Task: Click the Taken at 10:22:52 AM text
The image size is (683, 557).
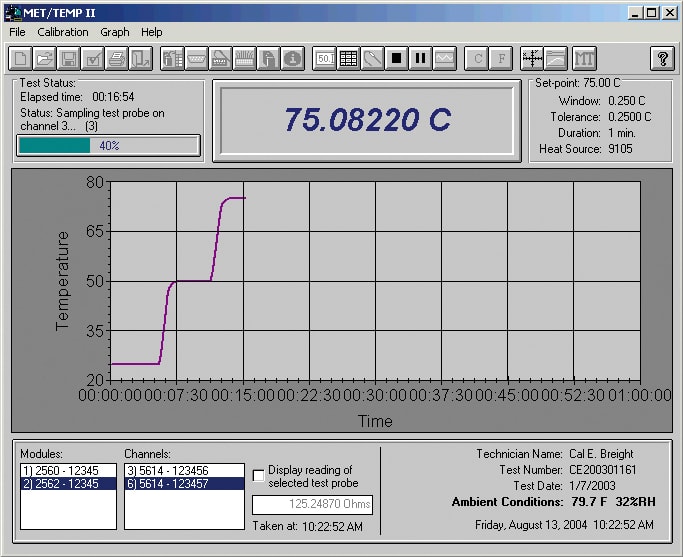Action: click(x=308, y=527)
